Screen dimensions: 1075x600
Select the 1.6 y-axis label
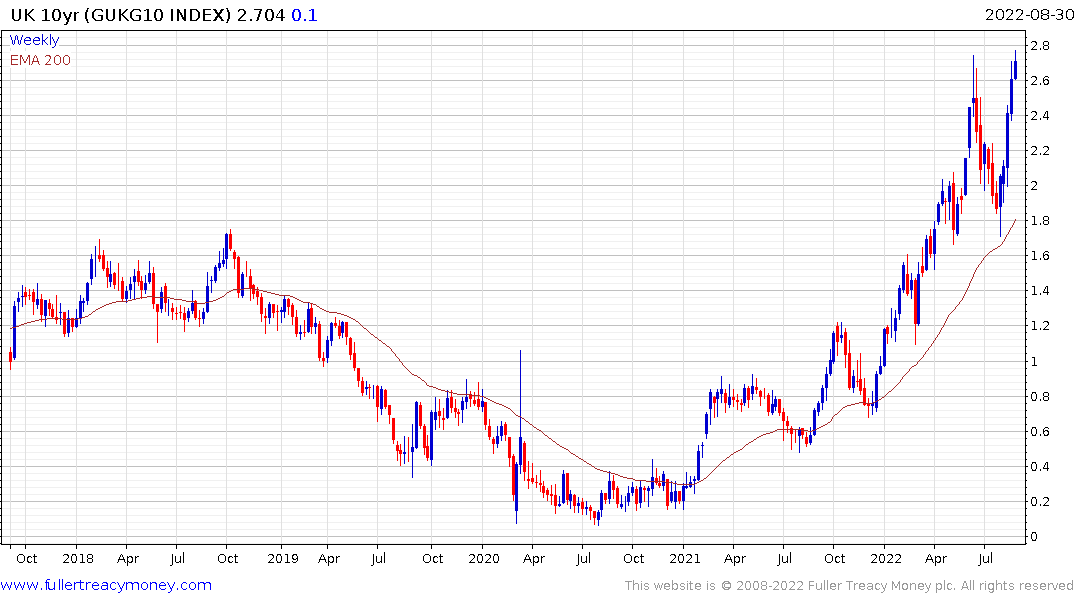click(1039, 256)
